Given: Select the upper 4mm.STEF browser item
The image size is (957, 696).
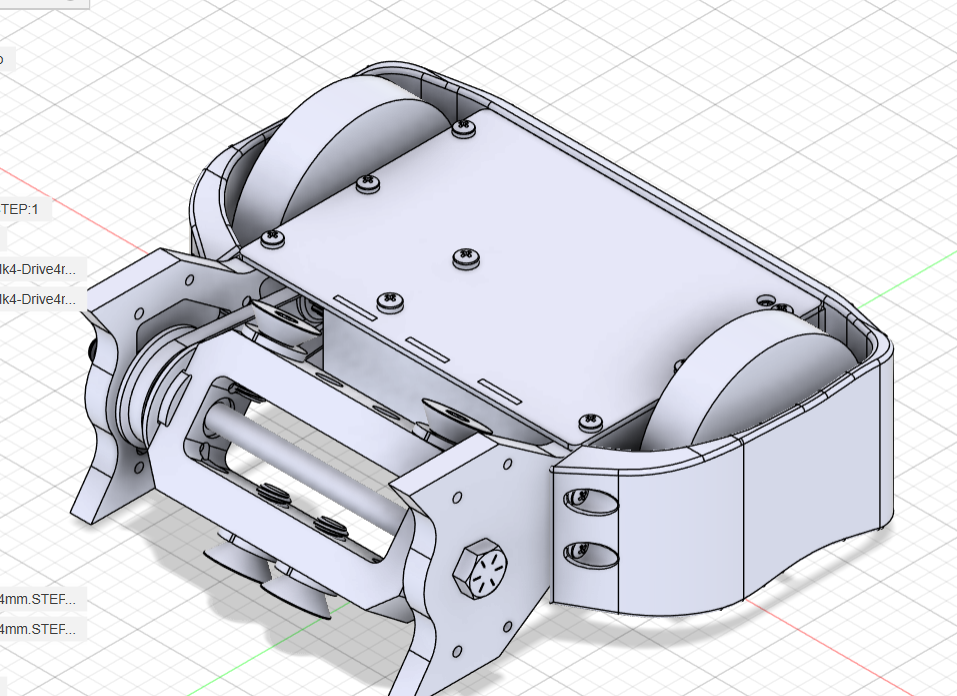Looking at the screenshot, I should click(x=40, y=599).
